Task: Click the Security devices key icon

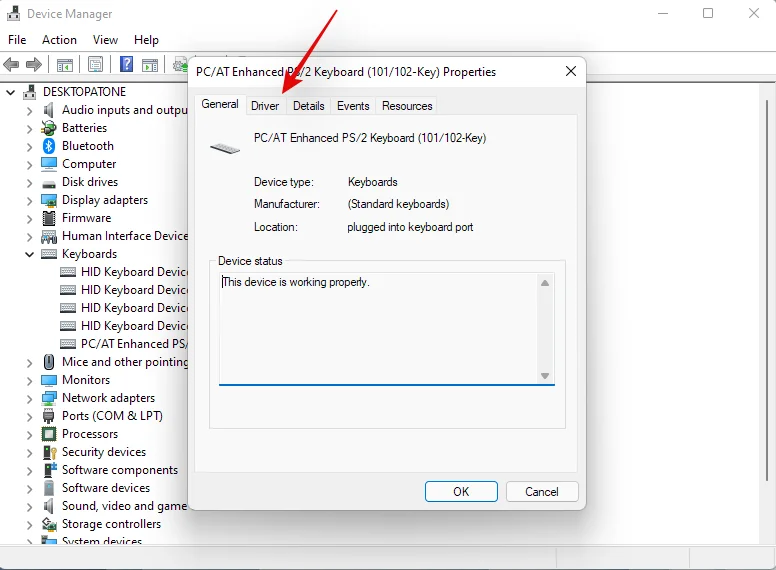Action: [x=49, y=452]
